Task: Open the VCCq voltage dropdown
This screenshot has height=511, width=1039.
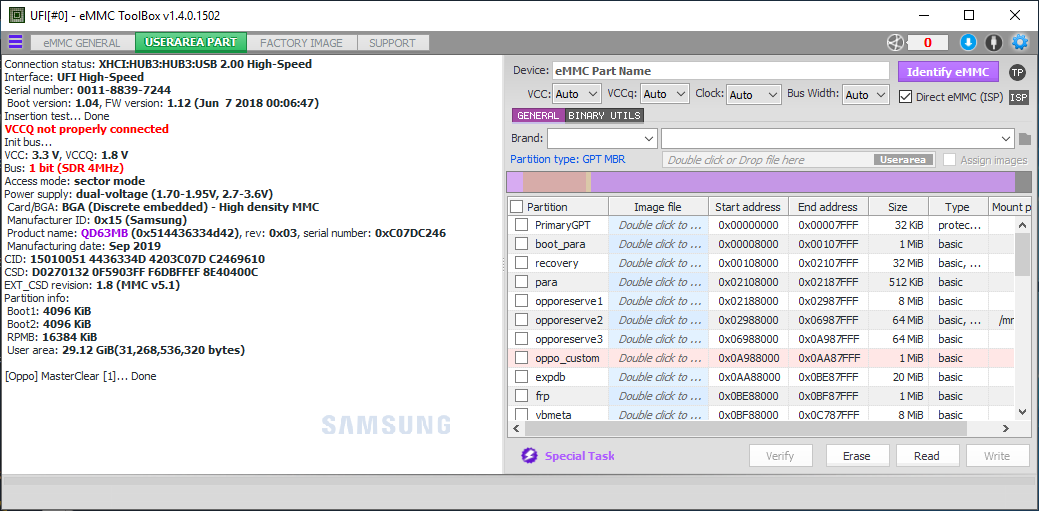Action: tap(665, 95)
